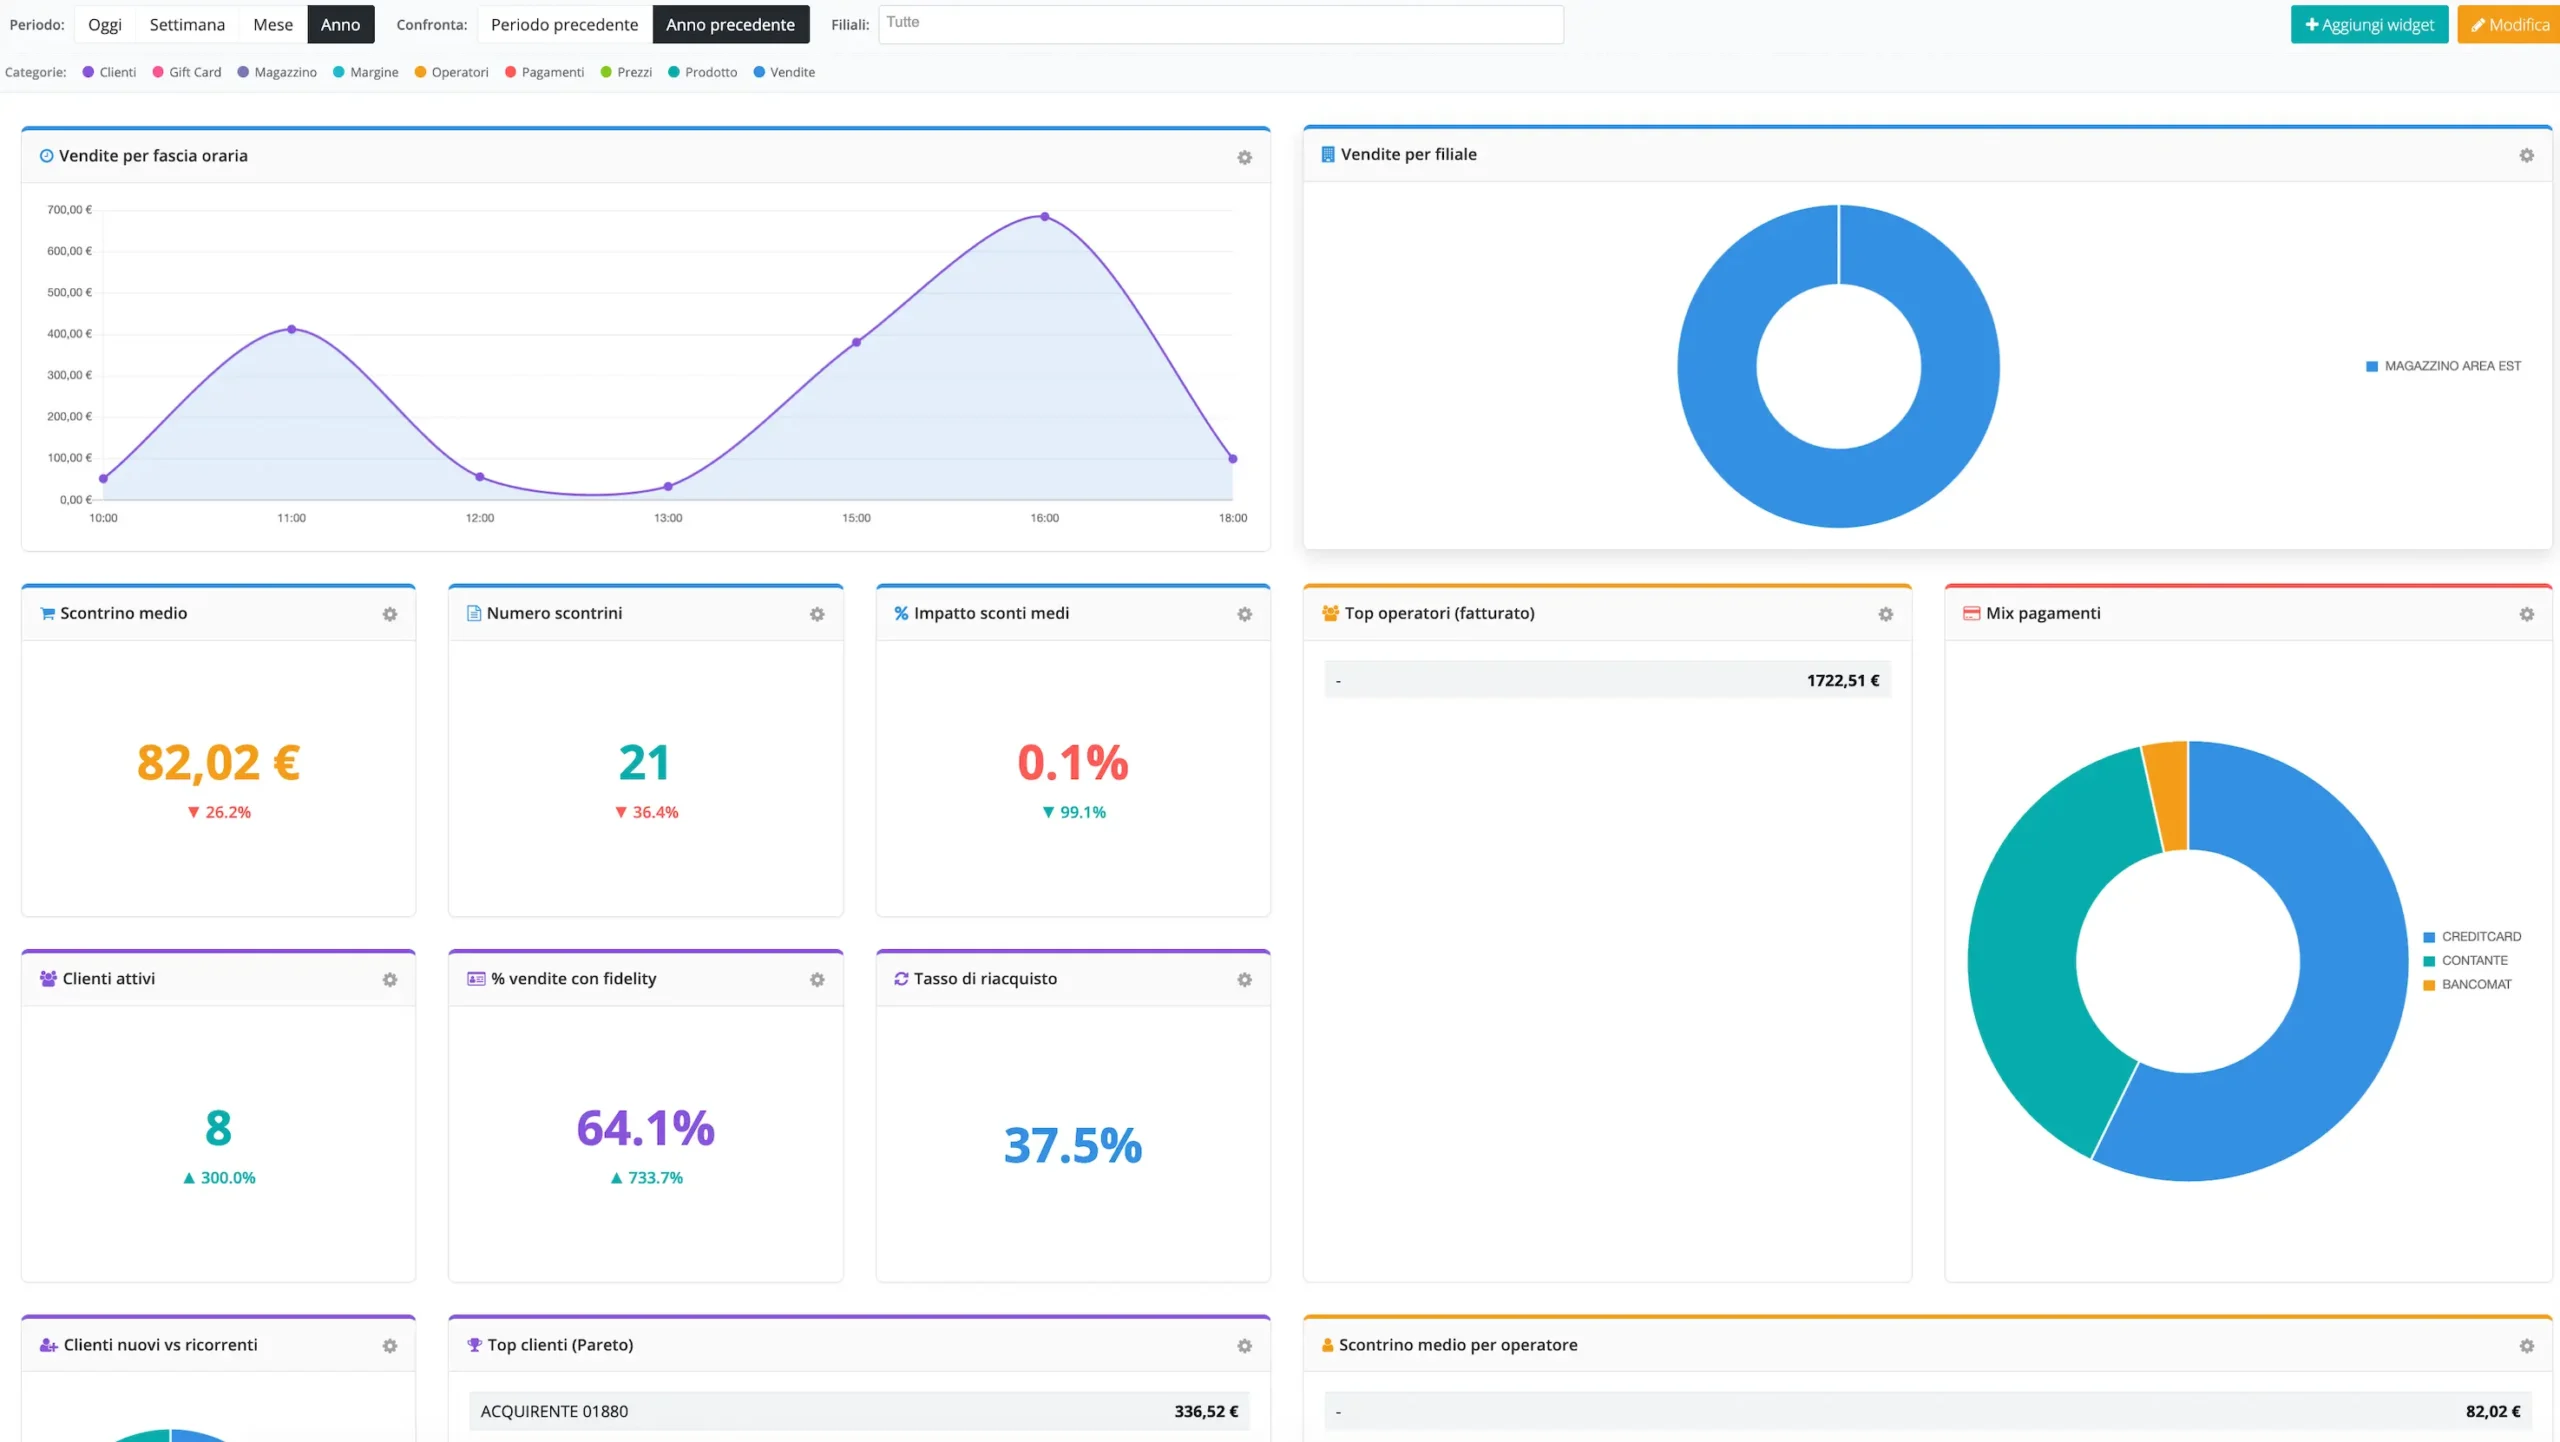Viewport: 2560px width, 1442px height.
Task: Select the Mese period tab
Action: coord(273,24)
